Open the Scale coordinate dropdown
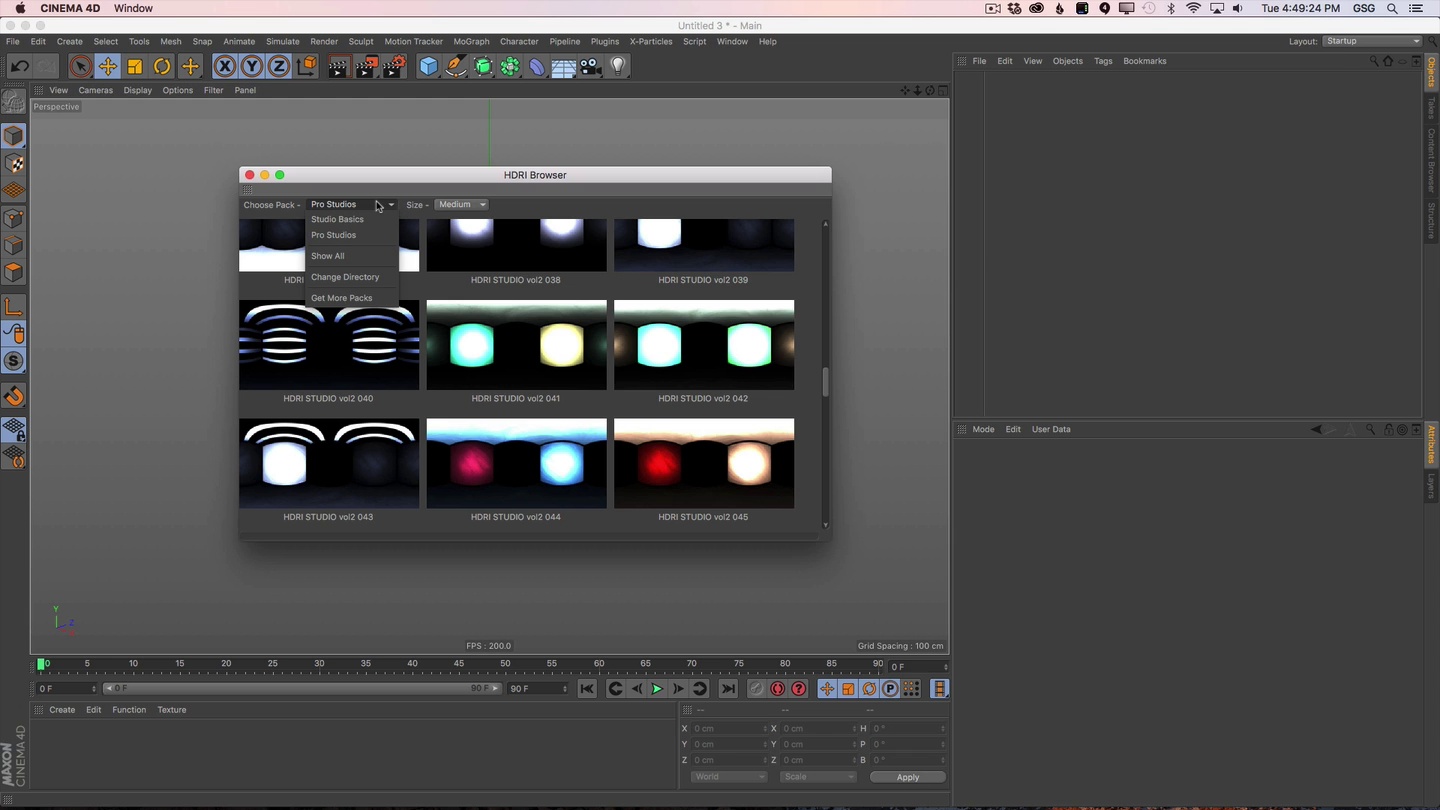1440x810 pixels. click(x=817, y=777)
